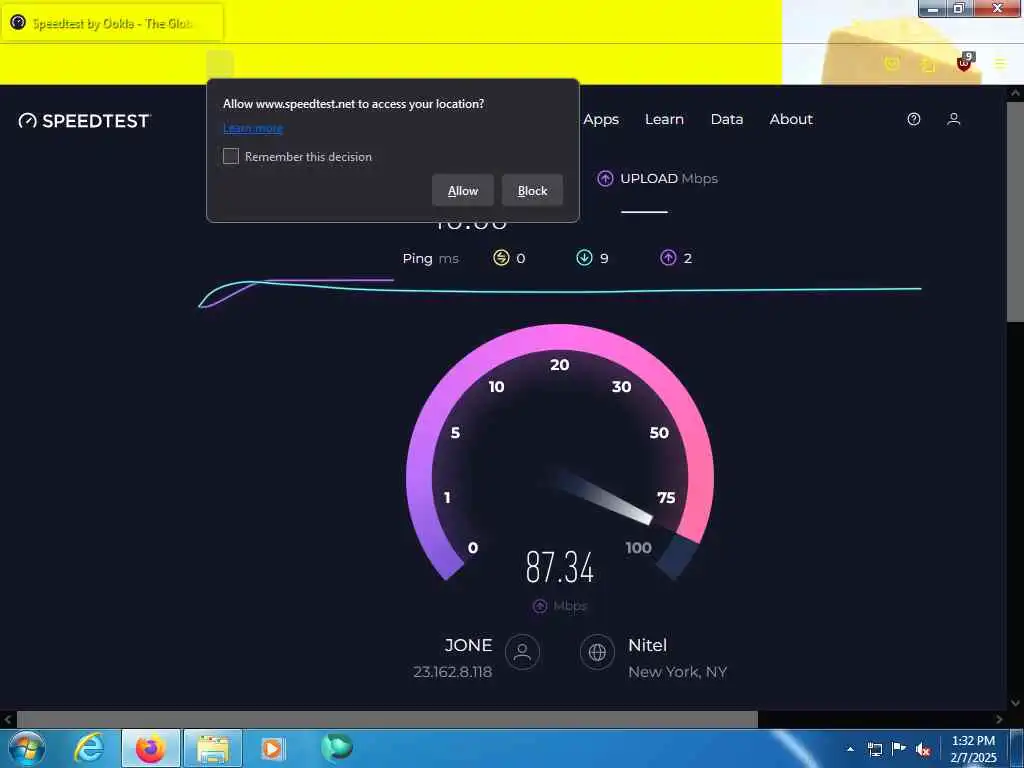This screenshot has width=1024, height=768.
Task: Open the Windows Start button
Action: (x=26, y=748)
